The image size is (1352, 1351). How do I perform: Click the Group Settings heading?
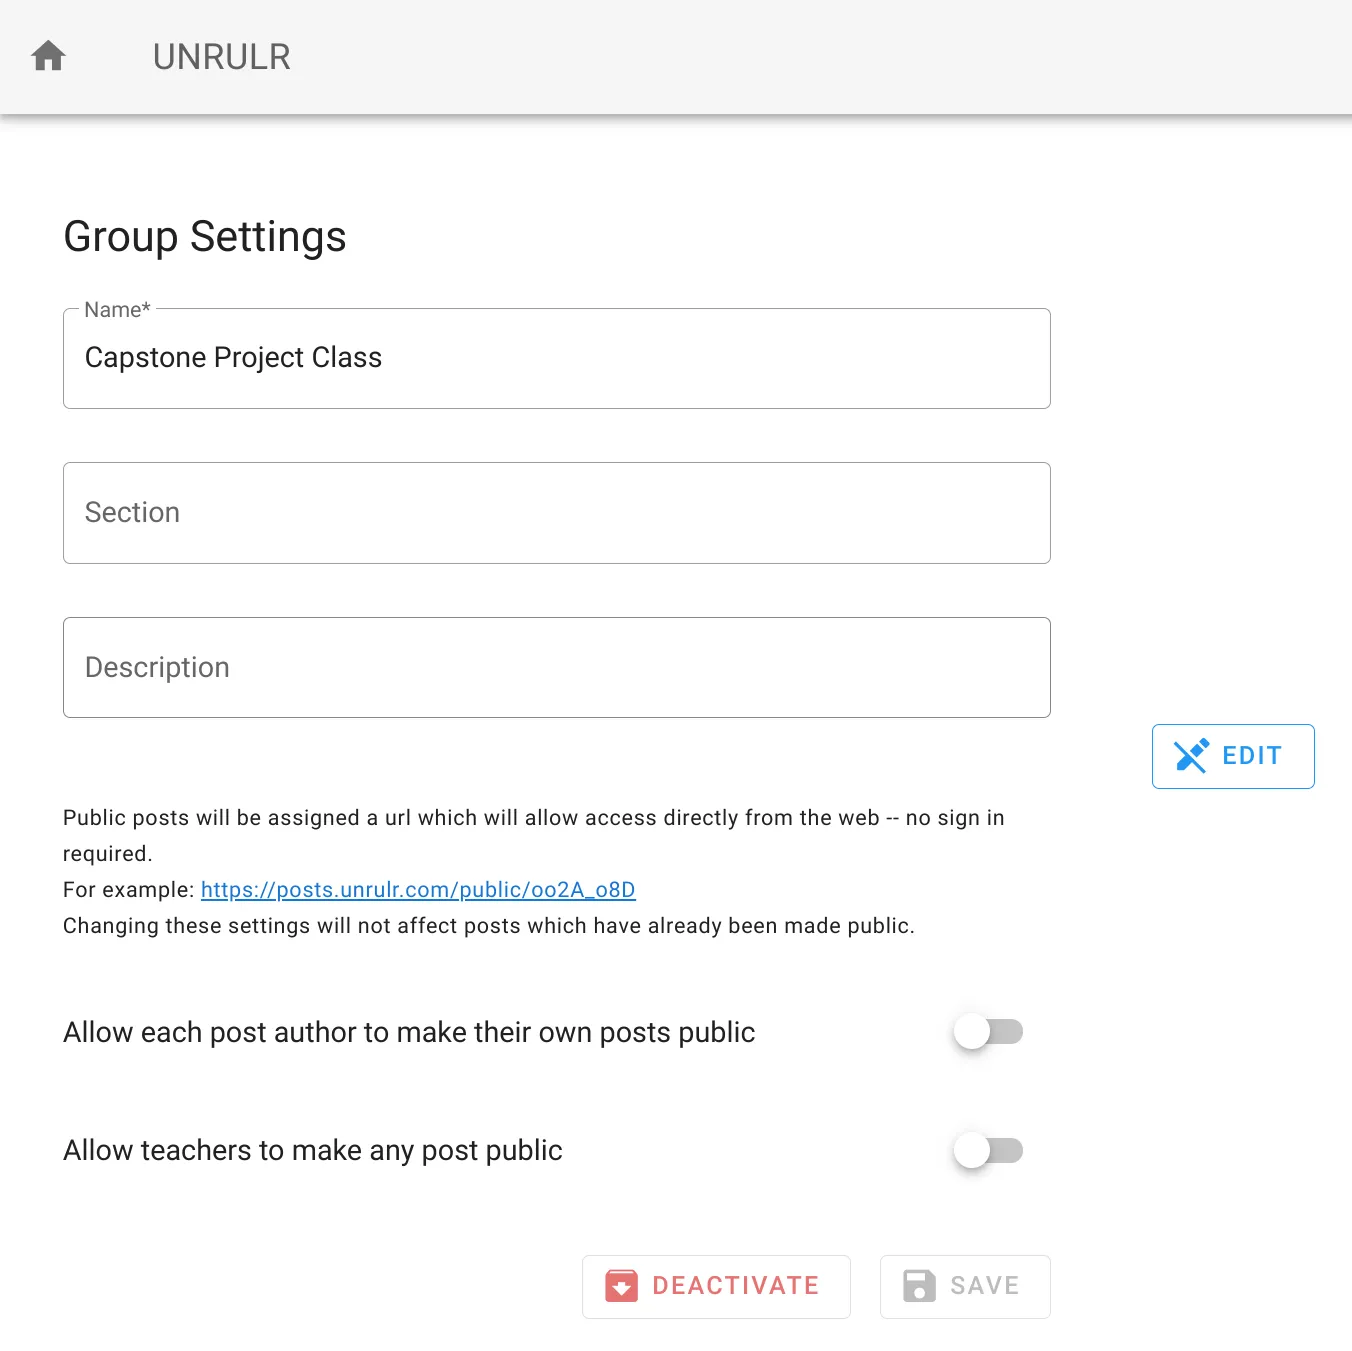click(x=205, y=237)
